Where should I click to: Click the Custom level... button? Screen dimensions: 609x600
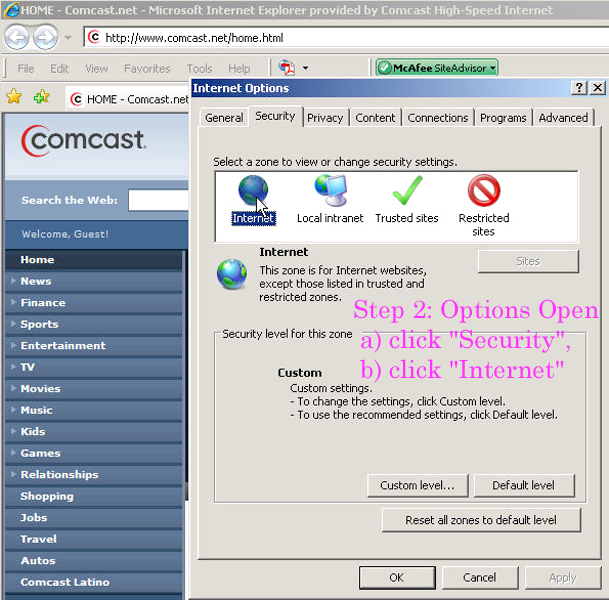pos(418,485)
